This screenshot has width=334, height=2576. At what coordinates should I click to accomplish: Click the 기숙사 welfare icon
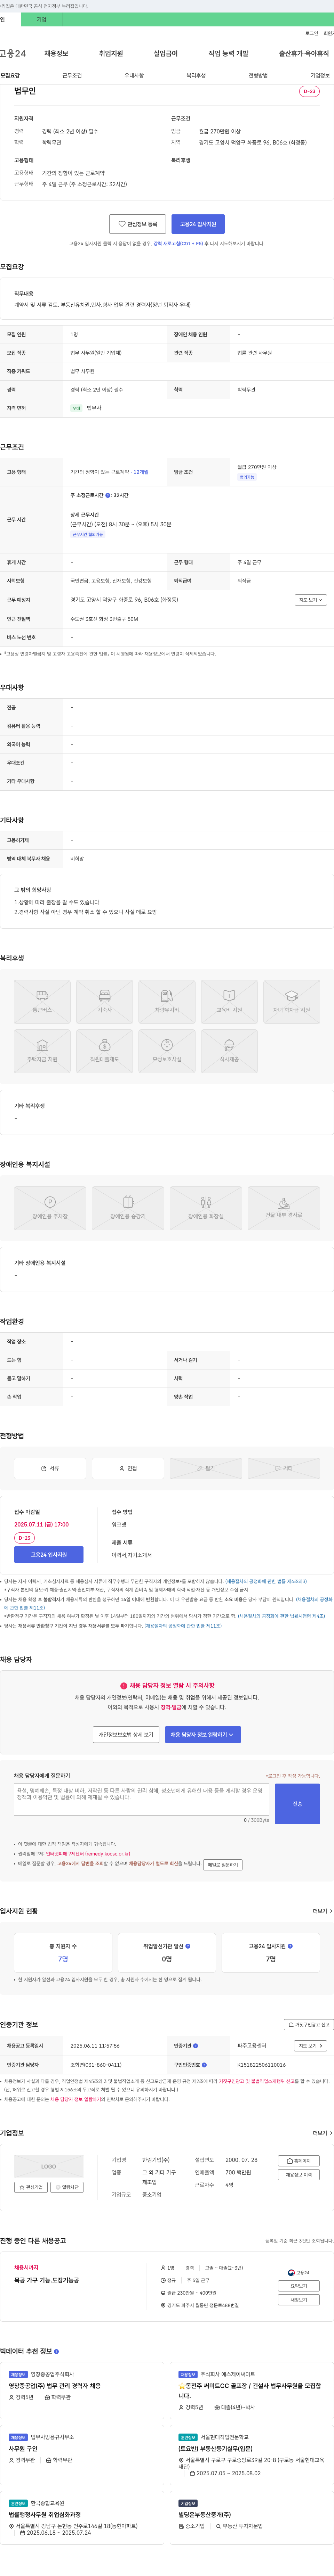click(x=104, y=996)
